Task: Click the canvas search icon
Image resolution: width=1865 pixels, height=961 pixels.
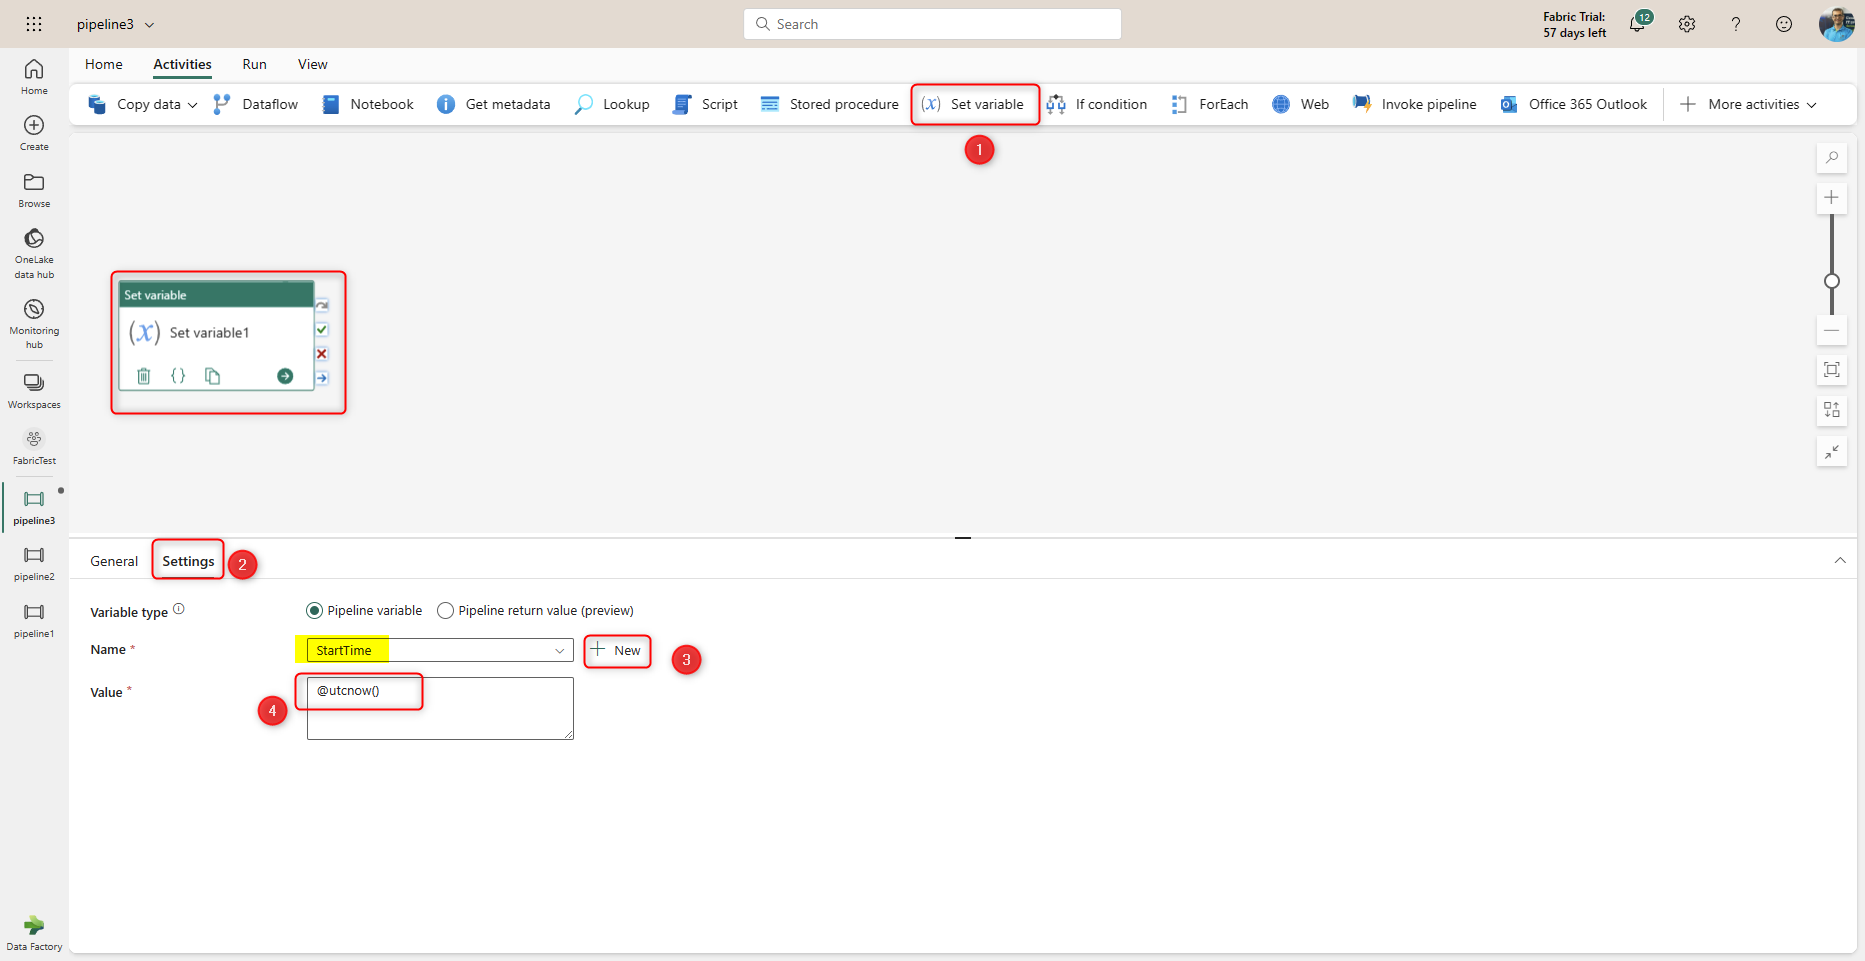Action: (1831, 158)
